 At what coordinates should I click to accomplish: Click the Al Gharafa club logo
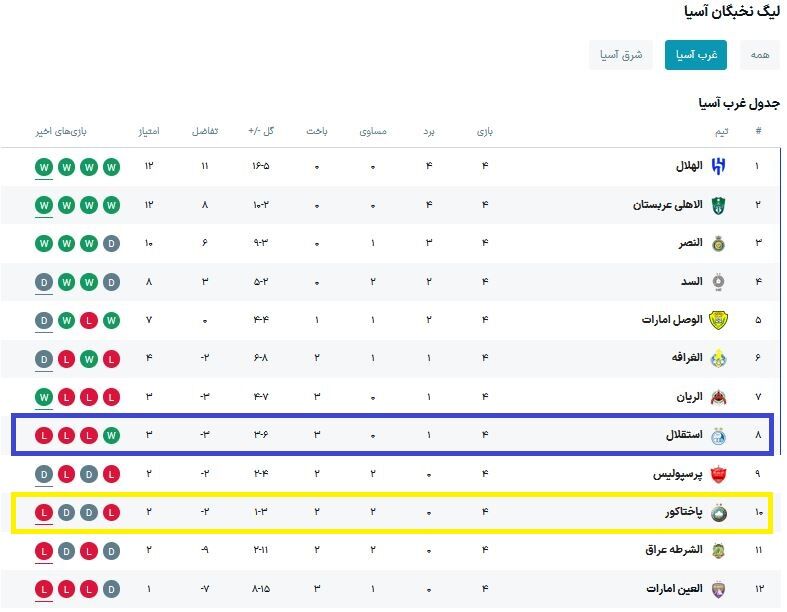(718, 358)
